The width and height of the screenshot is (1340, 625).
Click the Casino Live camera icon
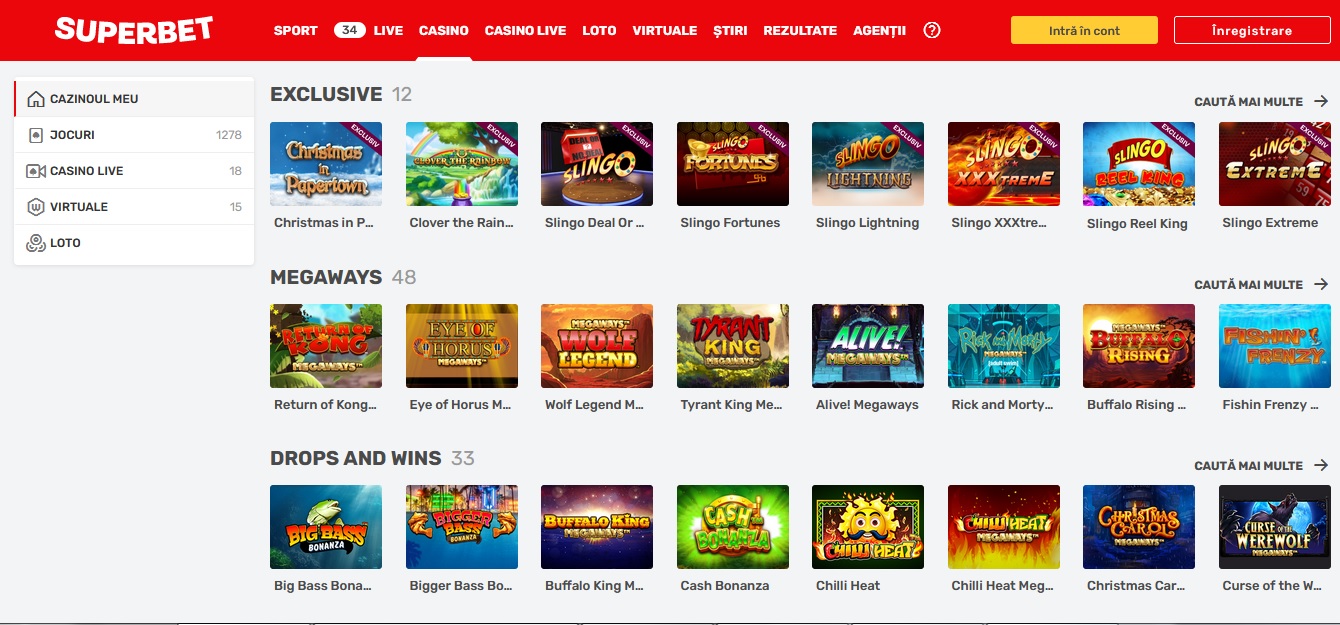(36, 171)
